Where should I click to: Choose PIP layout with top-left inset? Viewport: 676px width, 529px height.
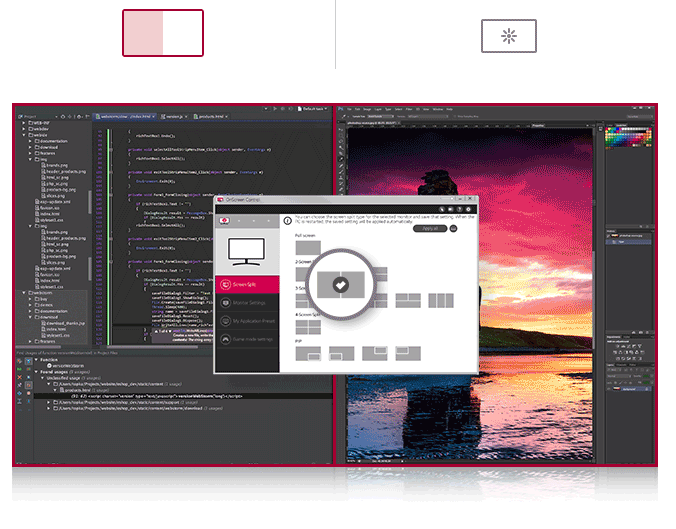click(408, 354)
